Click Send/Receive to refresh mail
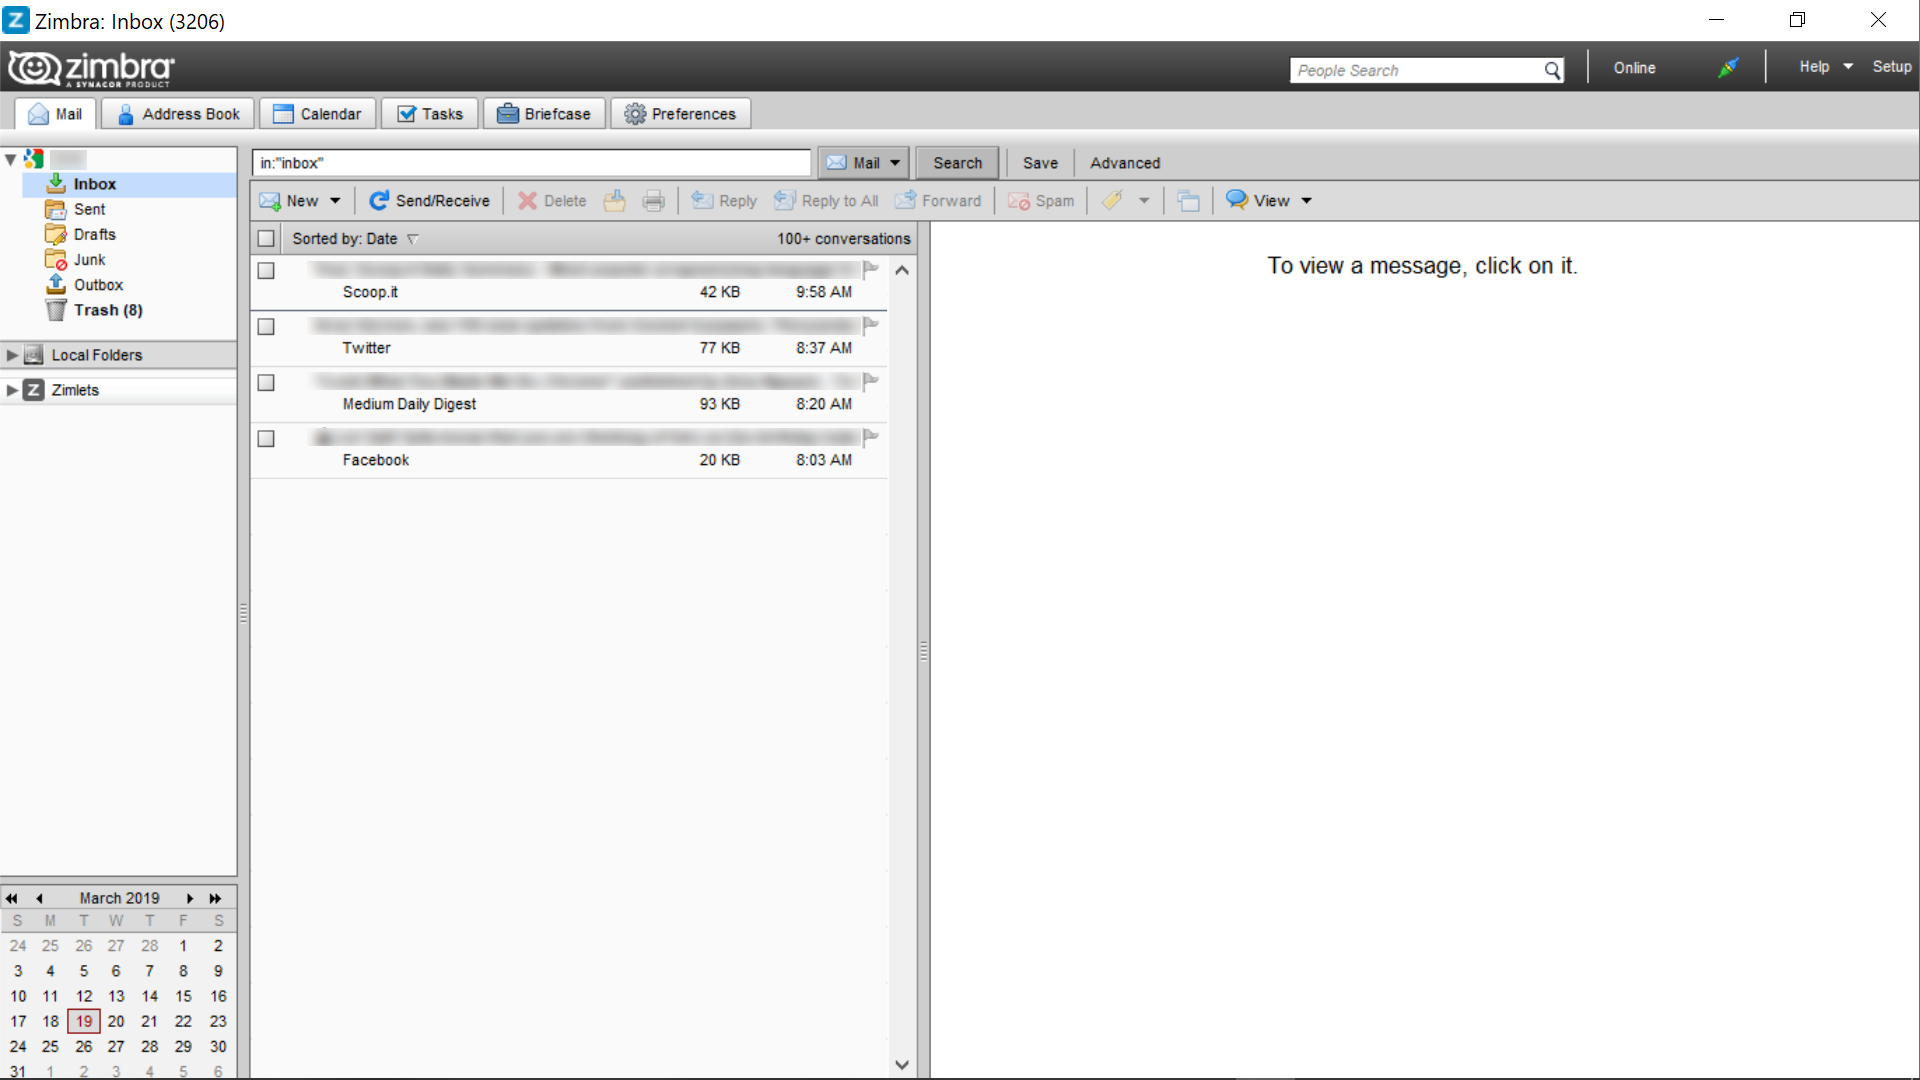 [x=430, y=201]
